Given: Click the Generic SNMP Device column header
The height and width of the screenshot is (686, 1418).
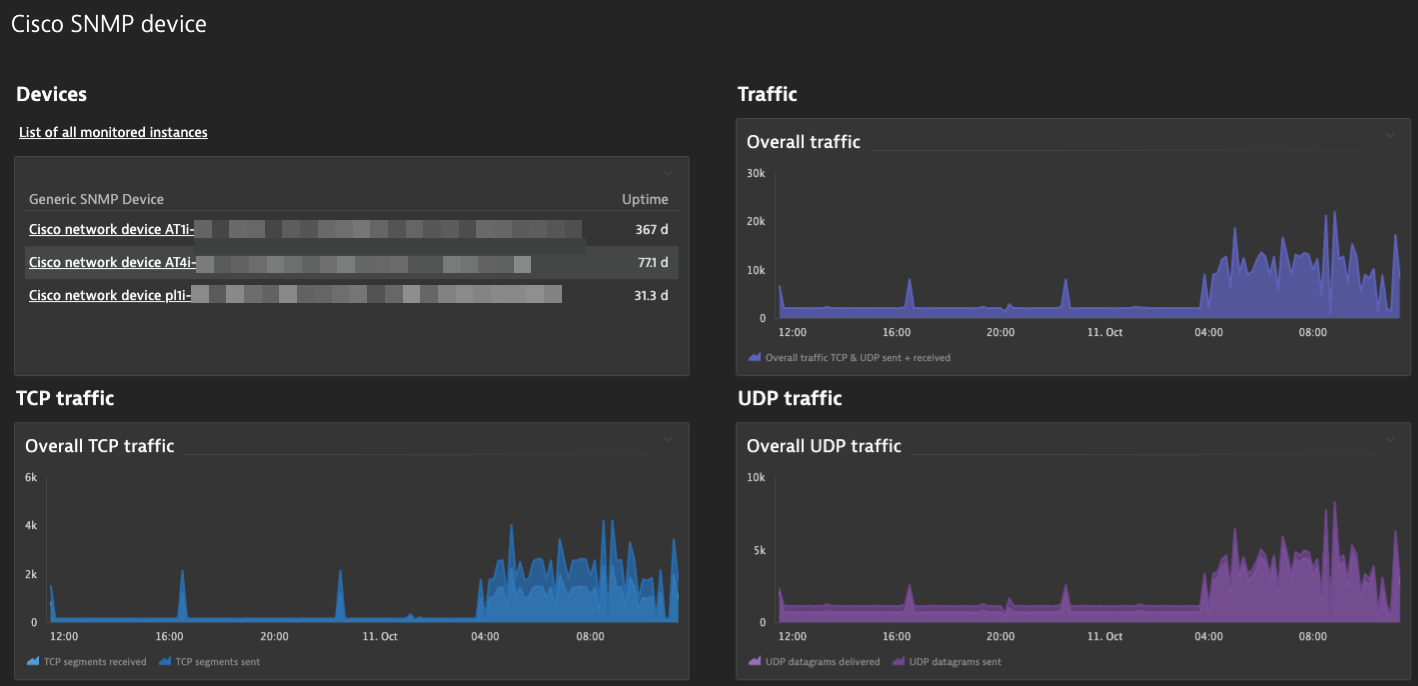Looking at the screenshot, I should pyautogui.click(x=96, y=199).
